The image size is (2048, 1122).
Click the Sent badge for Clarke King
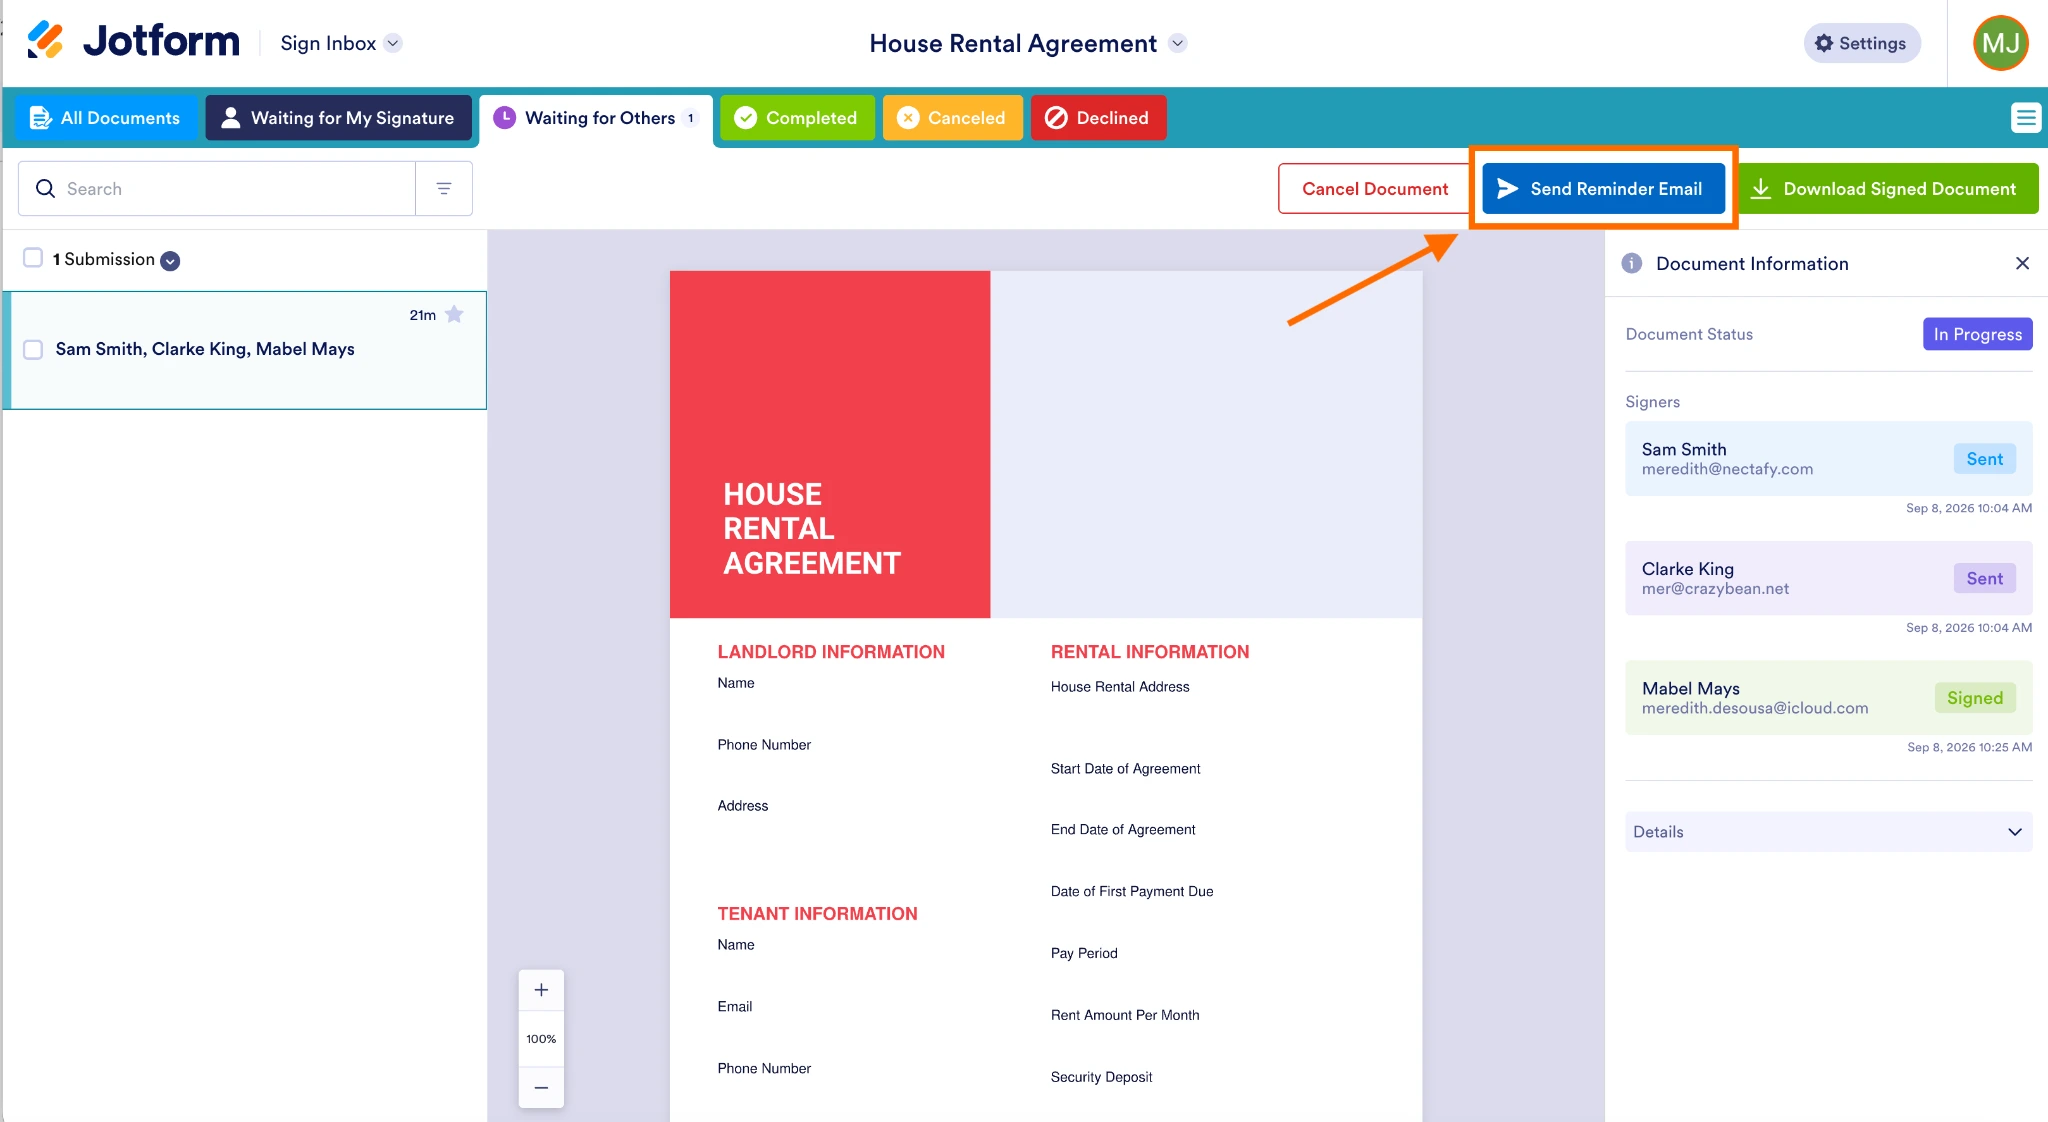click(x=1984, y=578)
